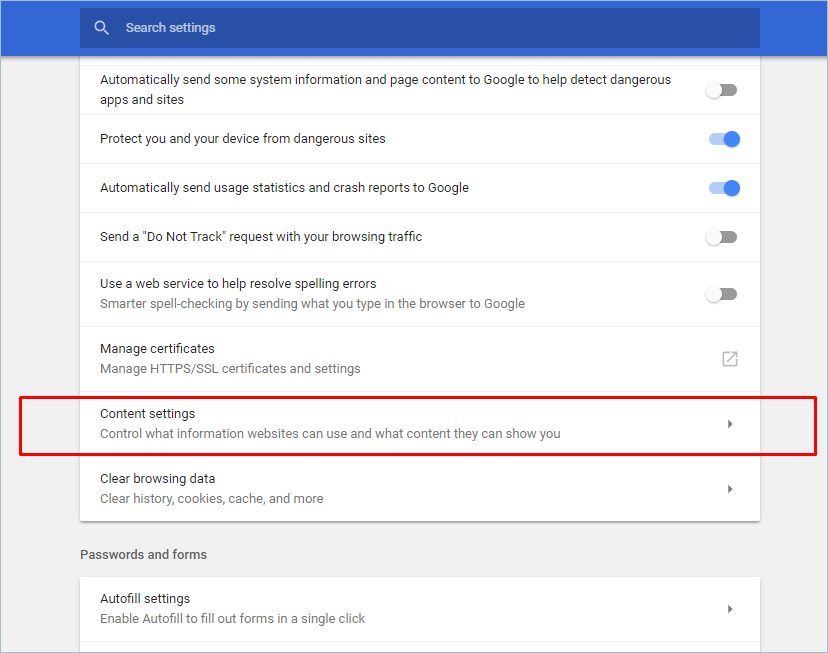
Task: Toggle the spelling errors web service switch
Action: (x=721, y=294)
